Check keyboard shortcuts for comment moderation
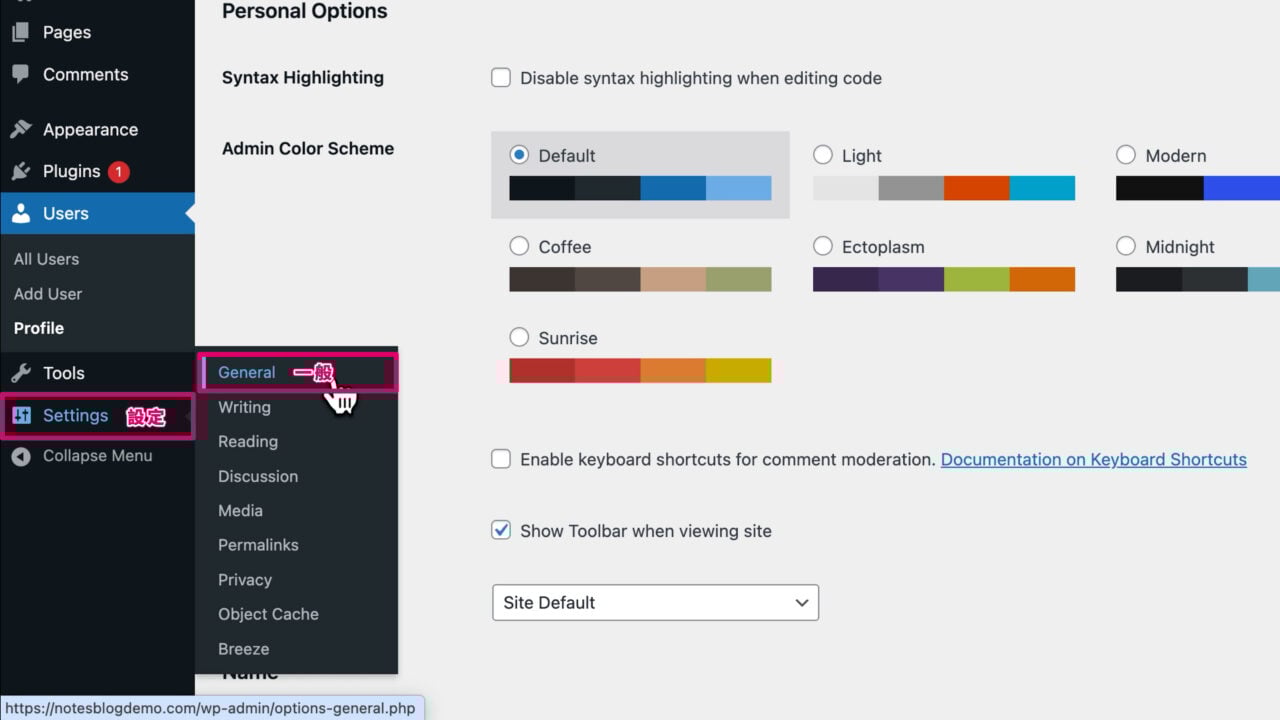1280x720 pixels. coord(501,460)
